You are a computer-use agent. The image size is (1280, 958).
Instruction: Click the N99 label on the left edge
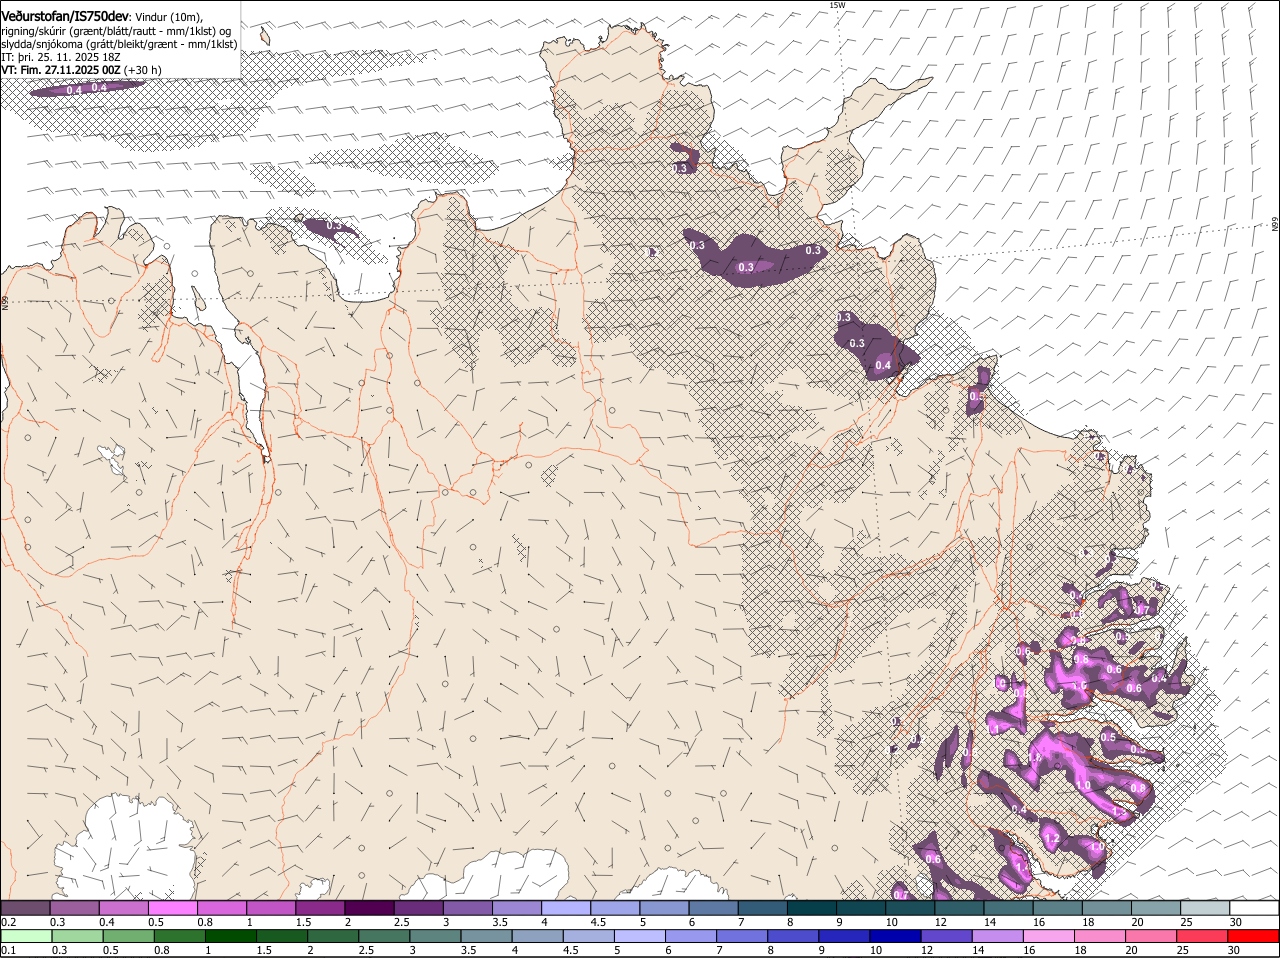click(x=5, y=302)
